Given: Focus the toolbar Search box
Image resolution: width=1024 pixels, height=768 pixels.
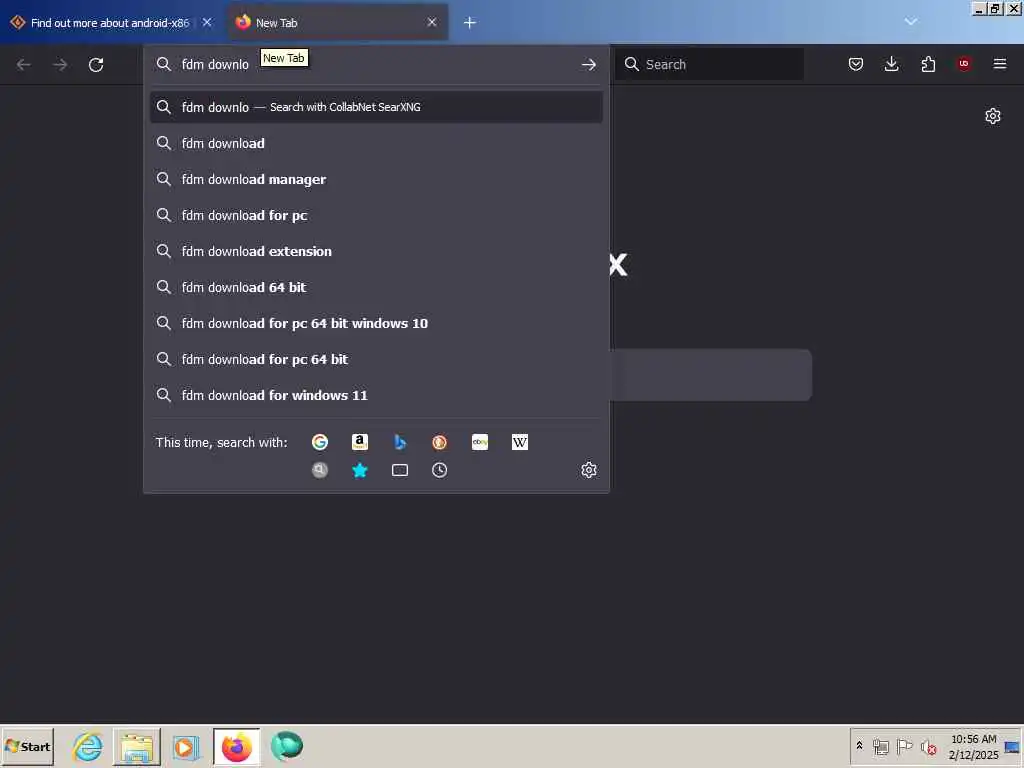Looking at the screenshot, I should point(709,64).
